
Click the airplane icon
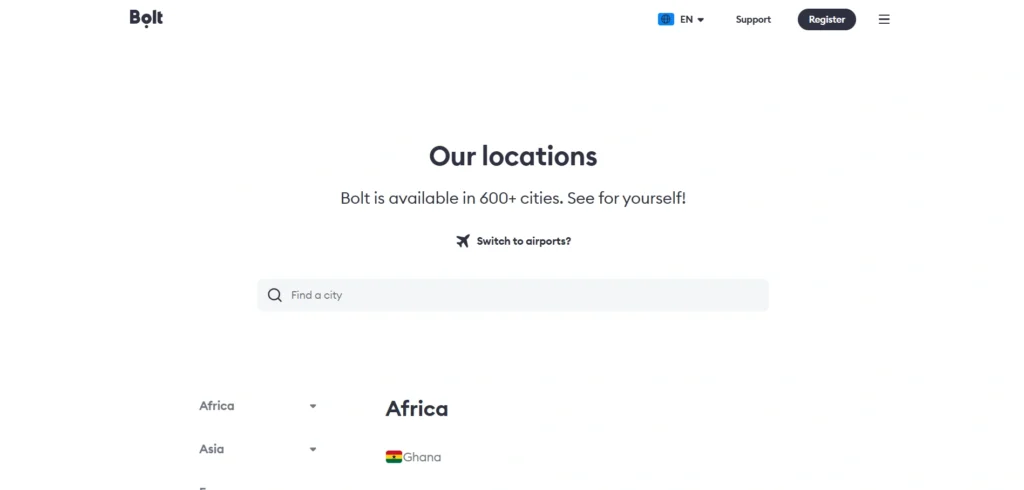pos(463,241)
